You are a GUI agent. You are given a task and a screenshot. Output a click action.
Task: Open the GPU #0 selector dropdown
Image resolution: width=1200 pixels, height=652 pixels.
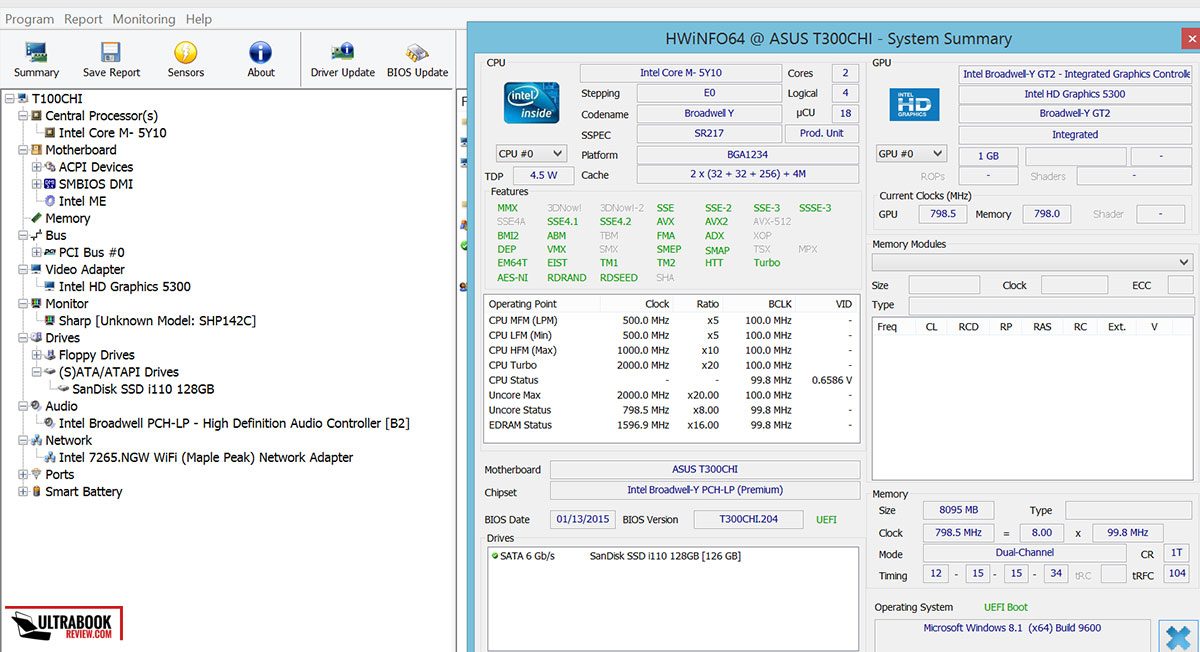tap(910, 154)
